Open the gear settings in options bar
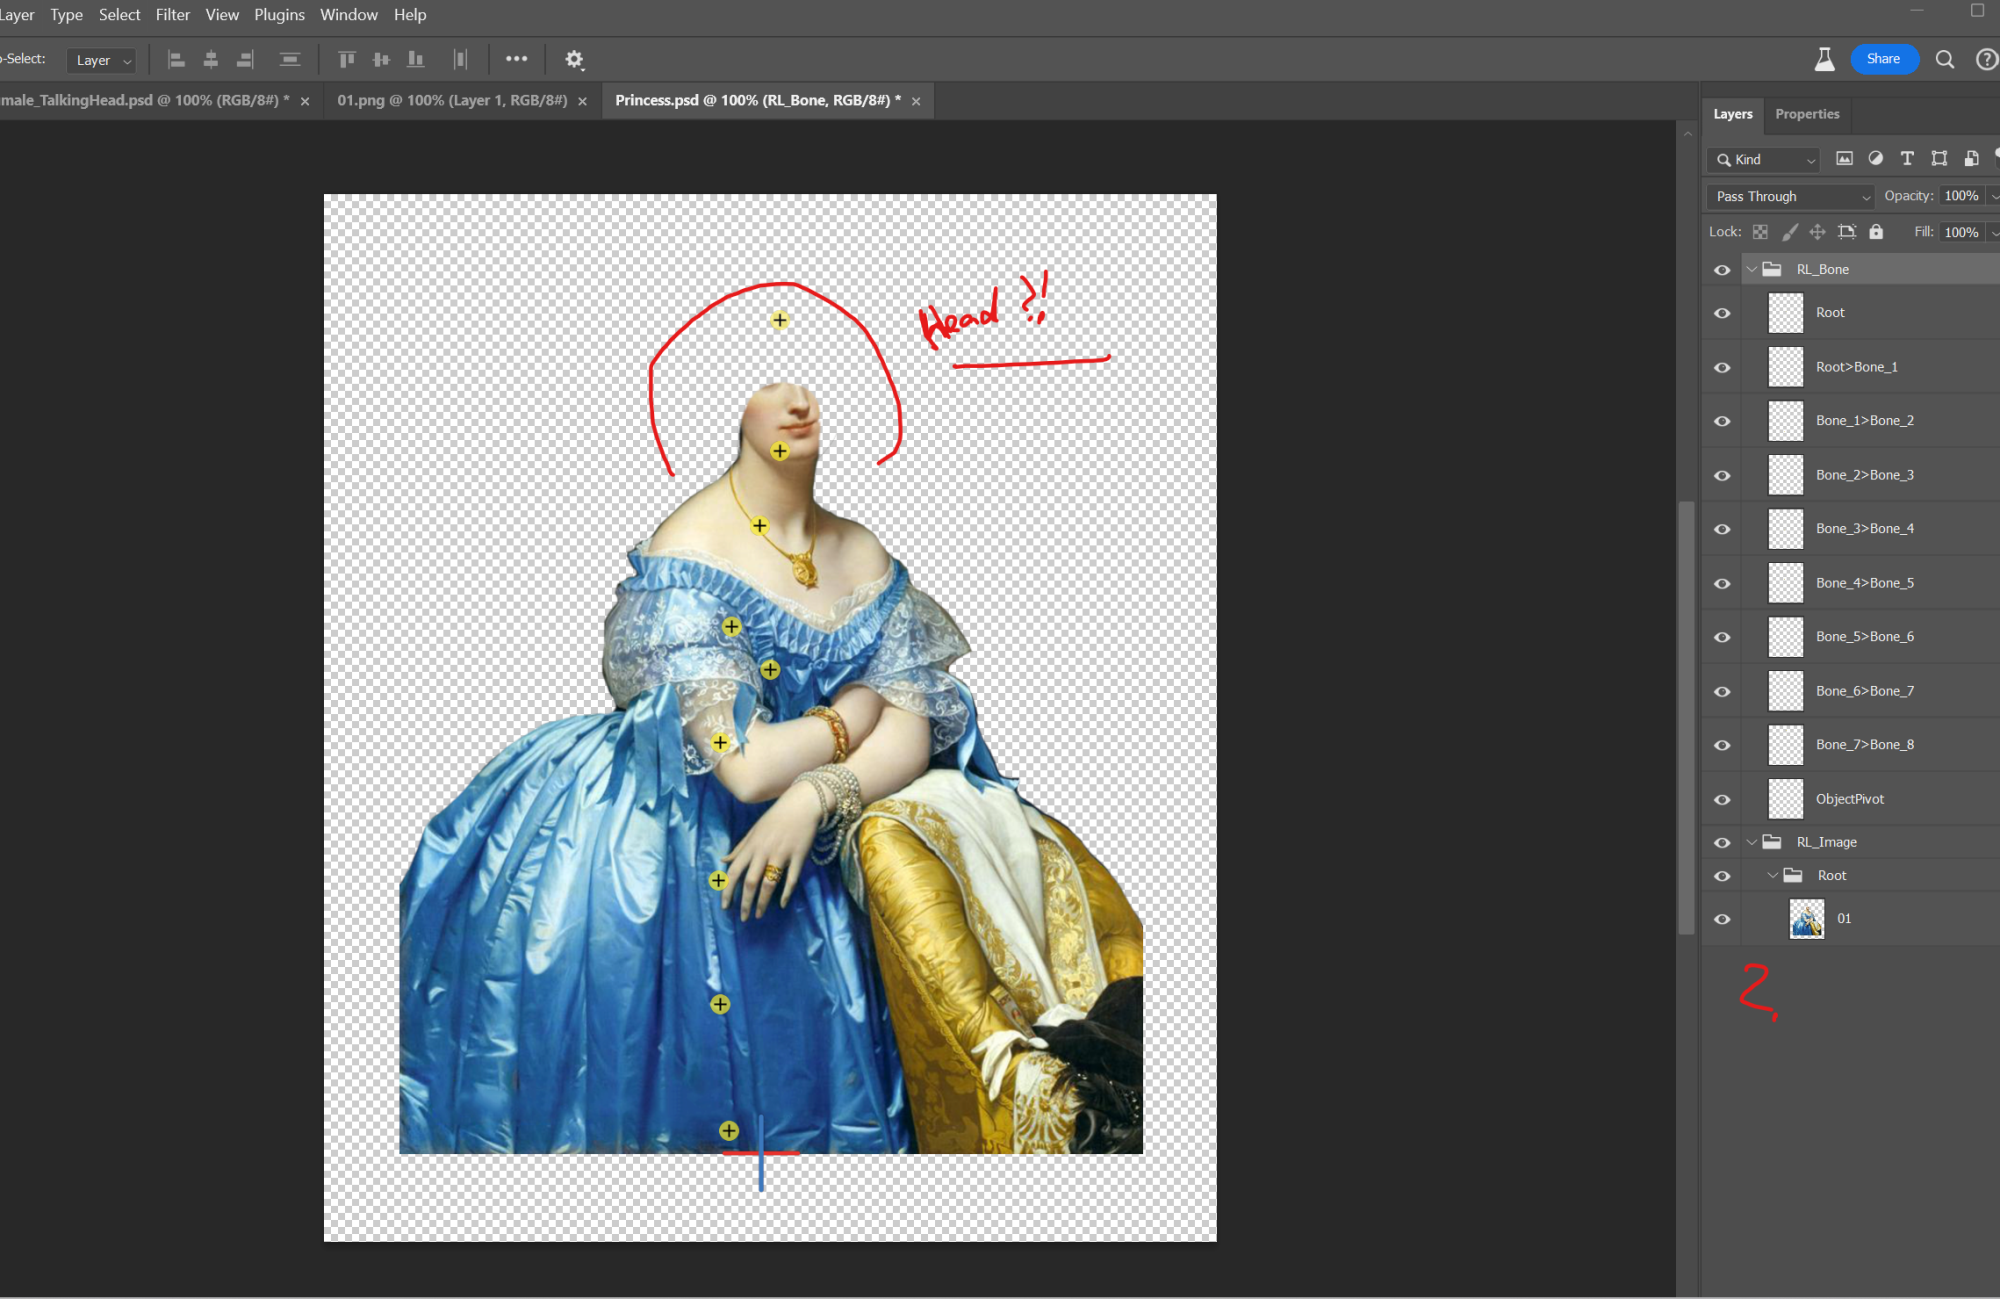Viewport: 2000px width, 1299px height. coord(574,60)
